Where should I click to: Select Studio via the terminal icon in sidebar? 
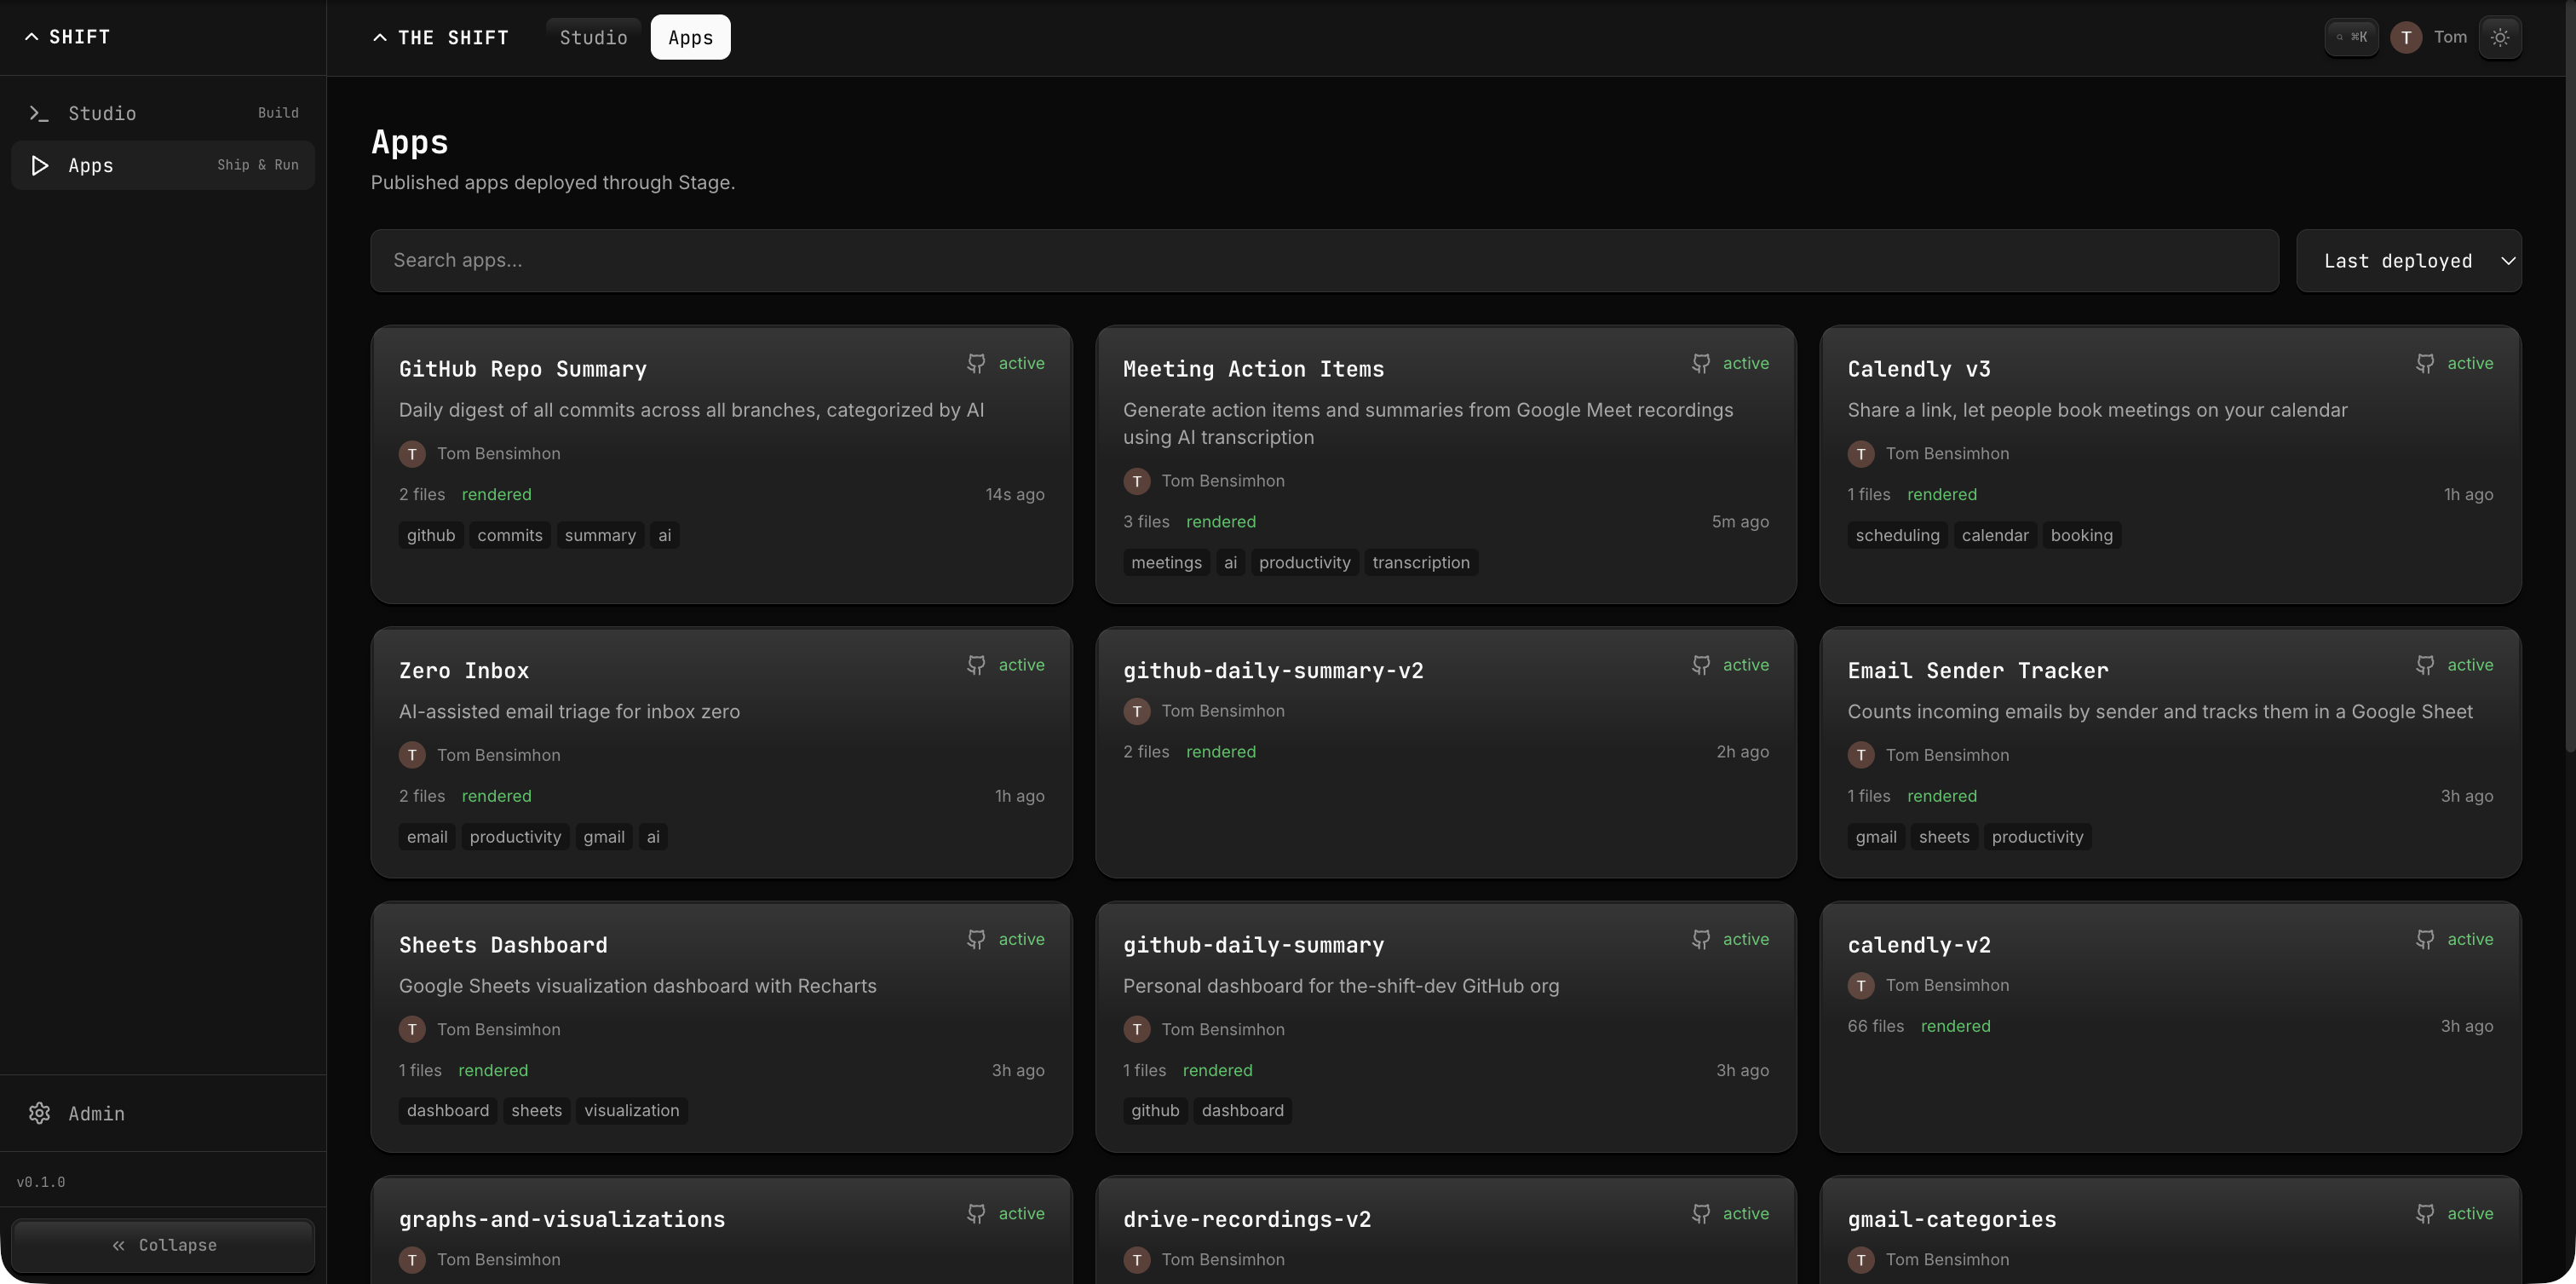[39, 113]
